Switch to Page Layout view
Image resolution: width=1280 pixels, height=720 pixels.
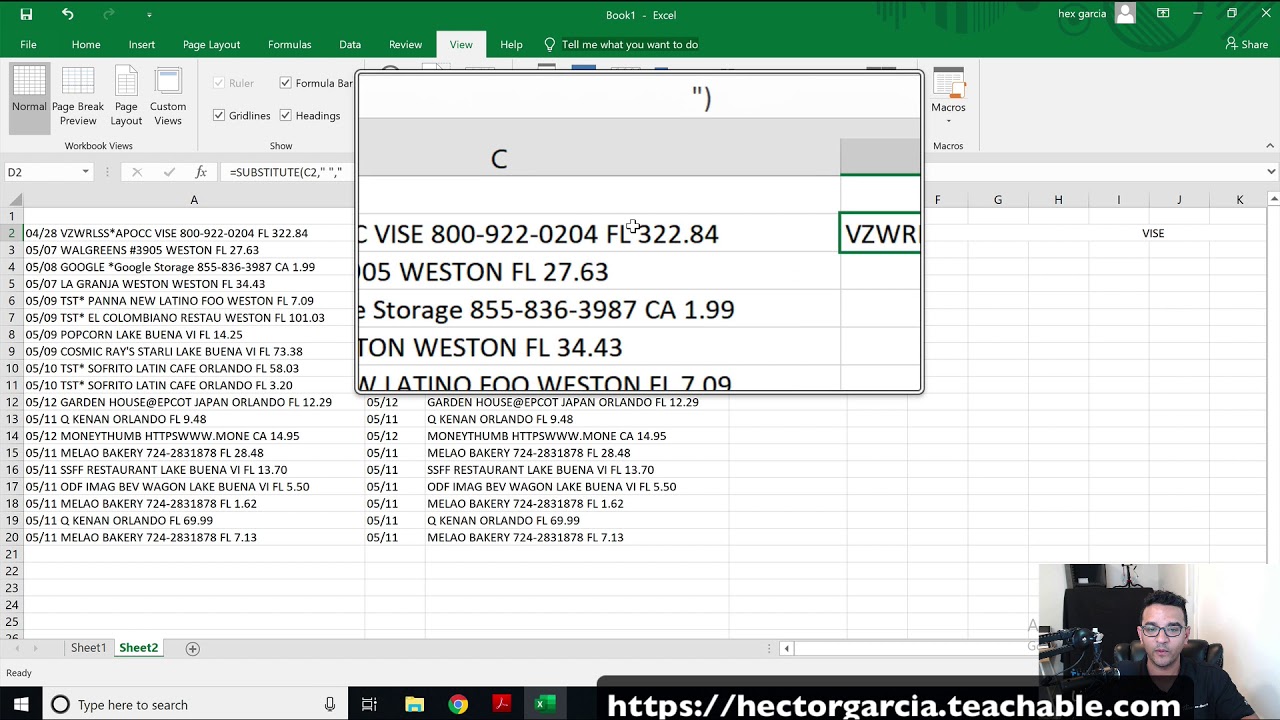click(126, 98)
